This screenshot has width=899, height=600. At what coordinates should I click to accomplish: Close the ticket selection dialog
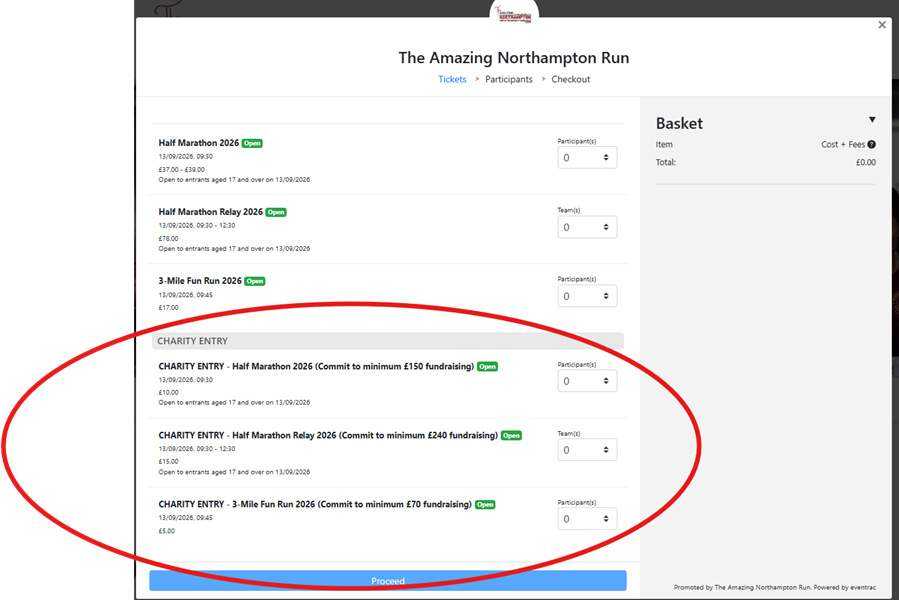pyautogui.click(x=881, y=25)
